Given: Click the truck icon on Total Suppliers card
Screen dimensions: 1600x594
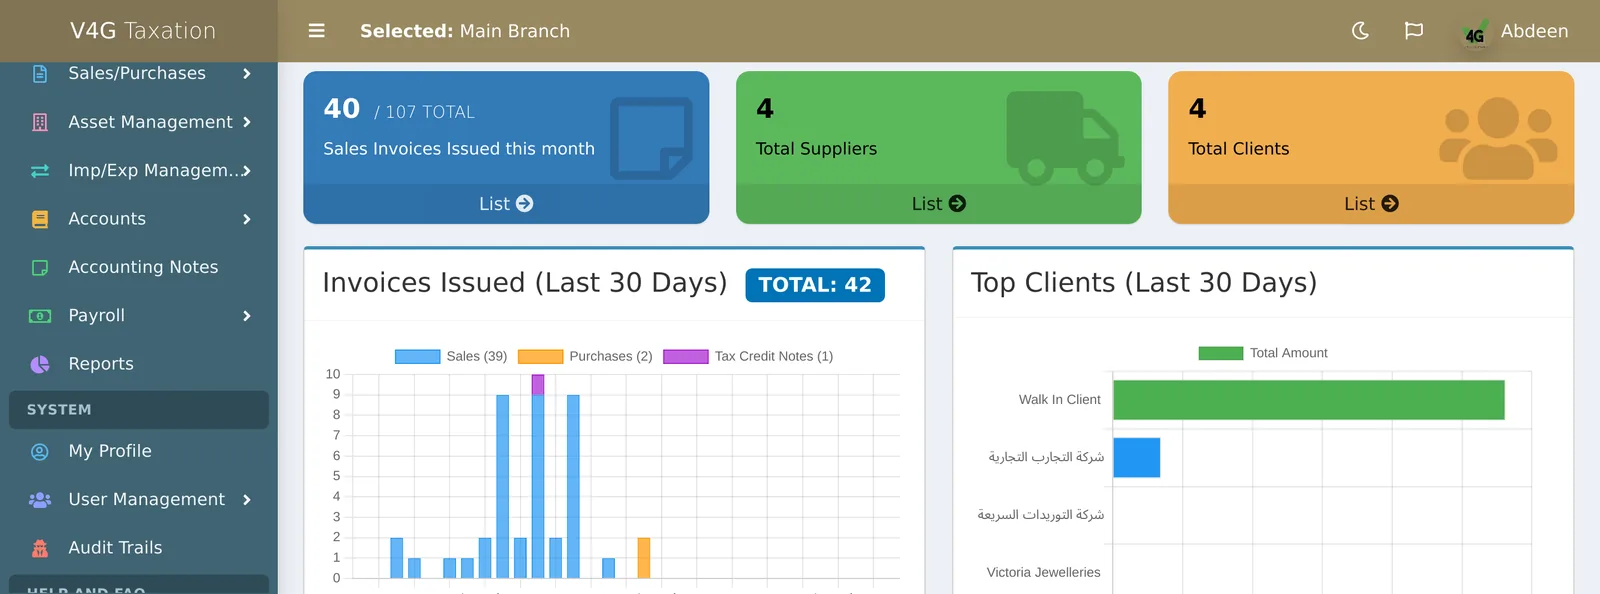Looking at the screenshot, I should click(x=1065, y=138).
